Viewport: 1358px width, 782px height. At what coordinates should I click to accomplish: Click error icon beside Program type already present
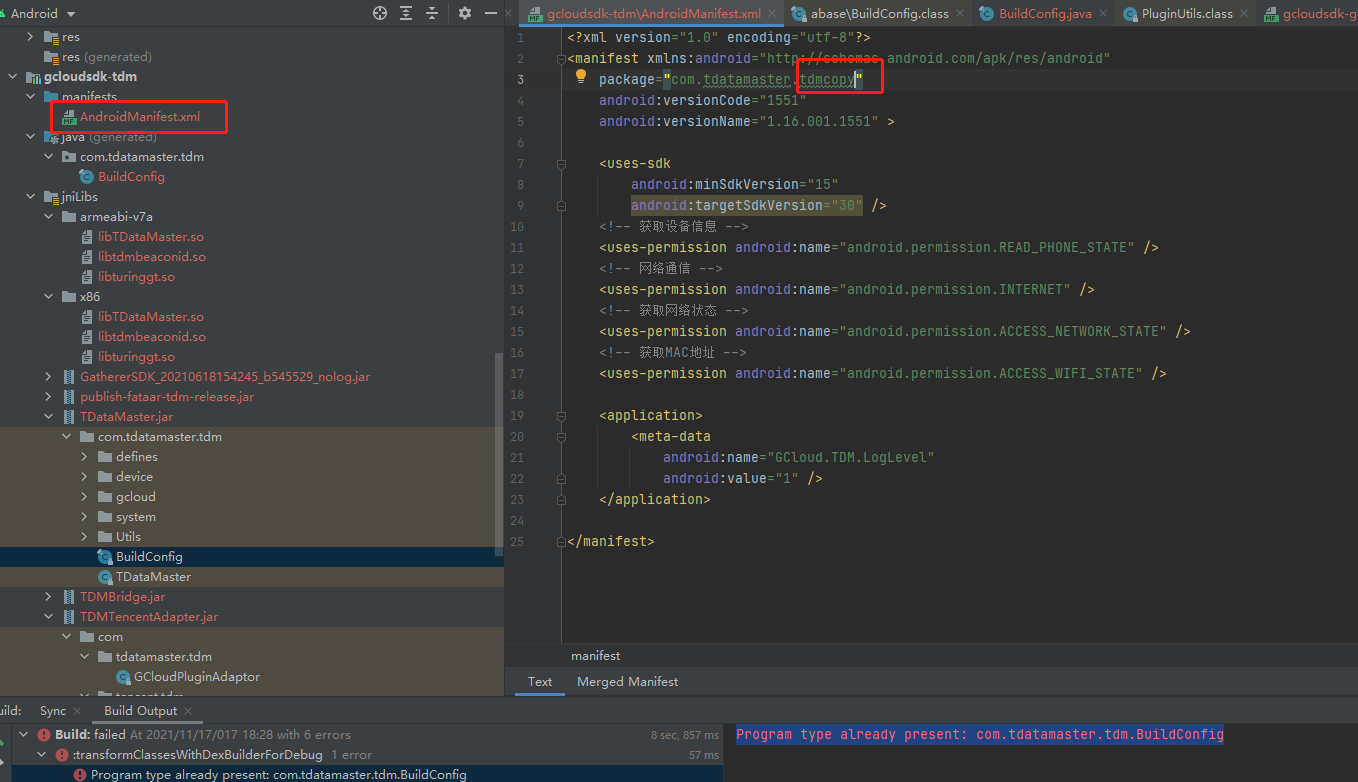click(x=79, y=774)
